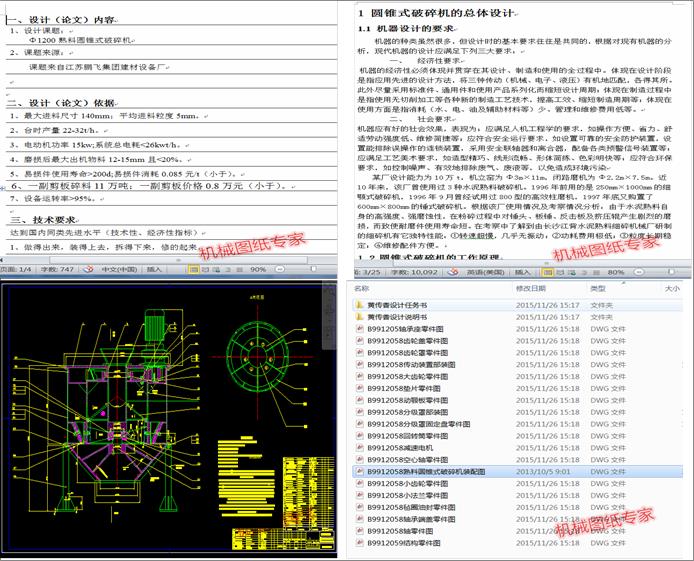
Task: Click the 字数: 10,092 word count
Action: pyautogui.click(x=415, y=272)
